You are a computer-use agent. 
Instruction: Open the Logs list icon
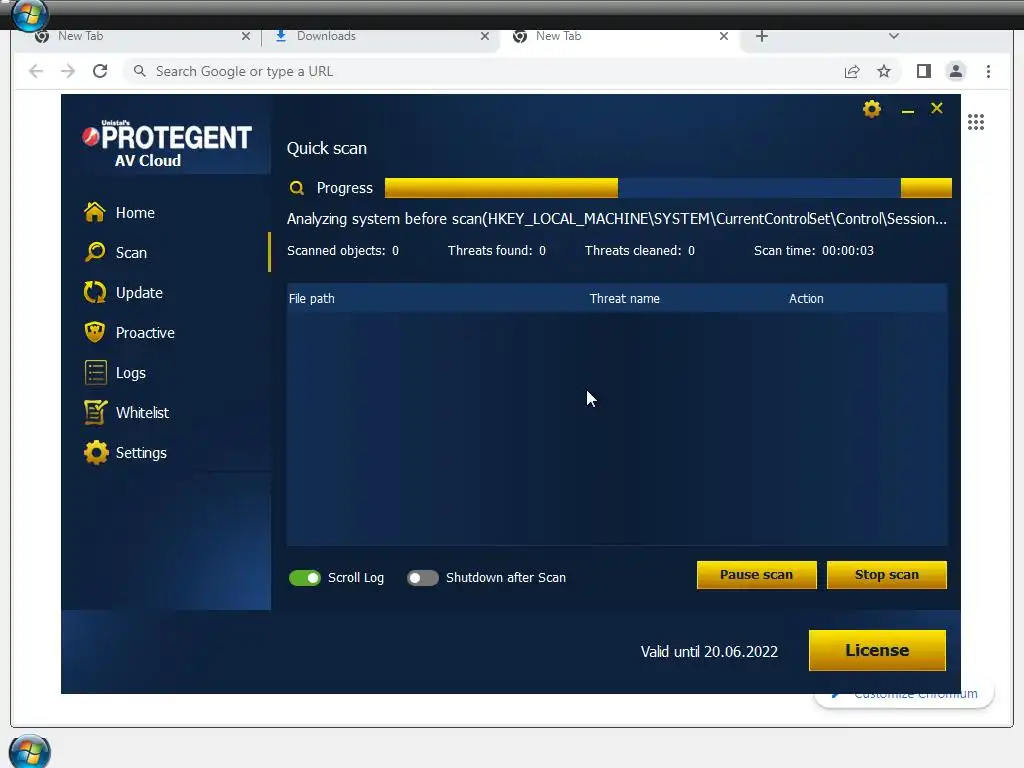tap(95, 372)
